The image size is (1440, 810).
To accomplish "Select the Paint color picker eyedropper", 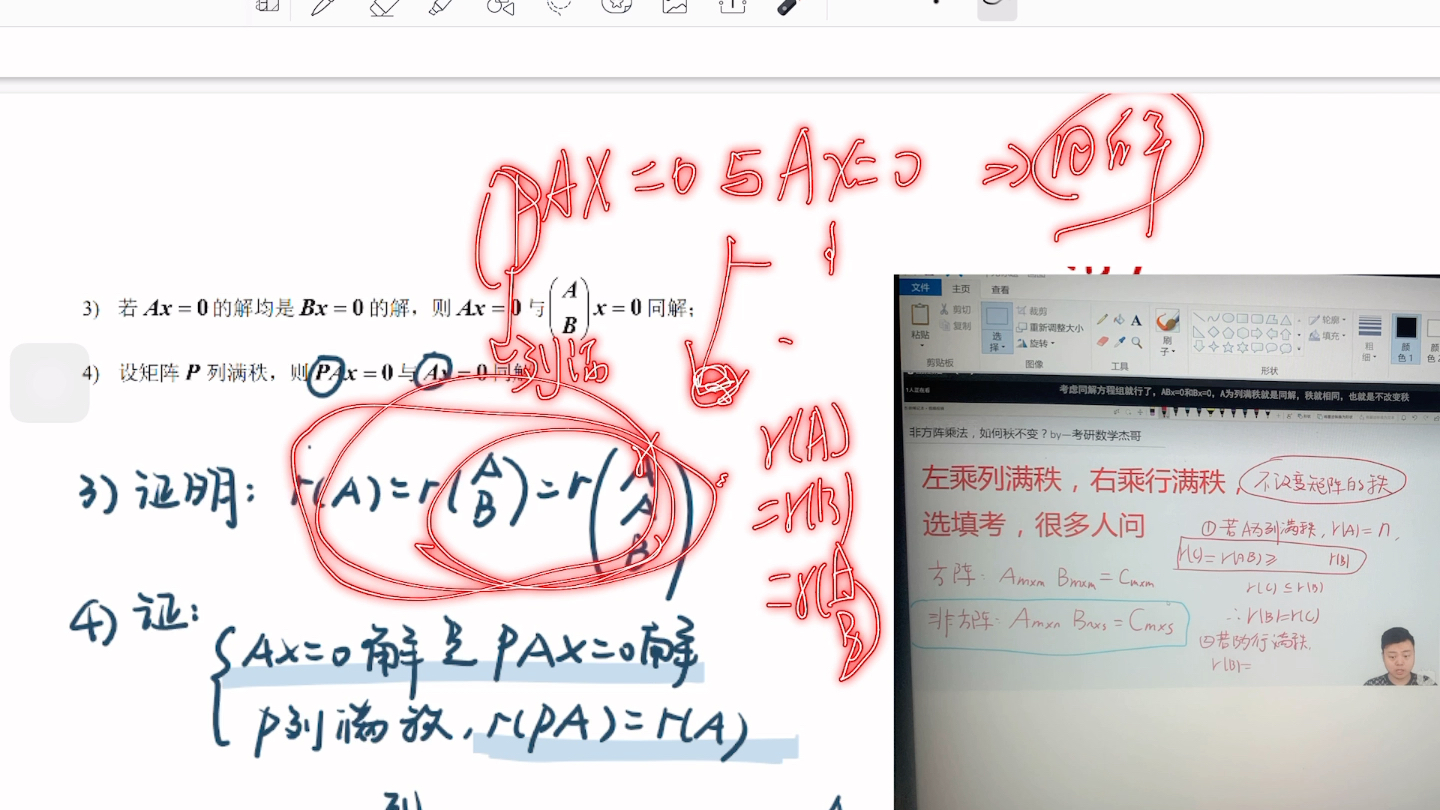I will coord(1120,342).
